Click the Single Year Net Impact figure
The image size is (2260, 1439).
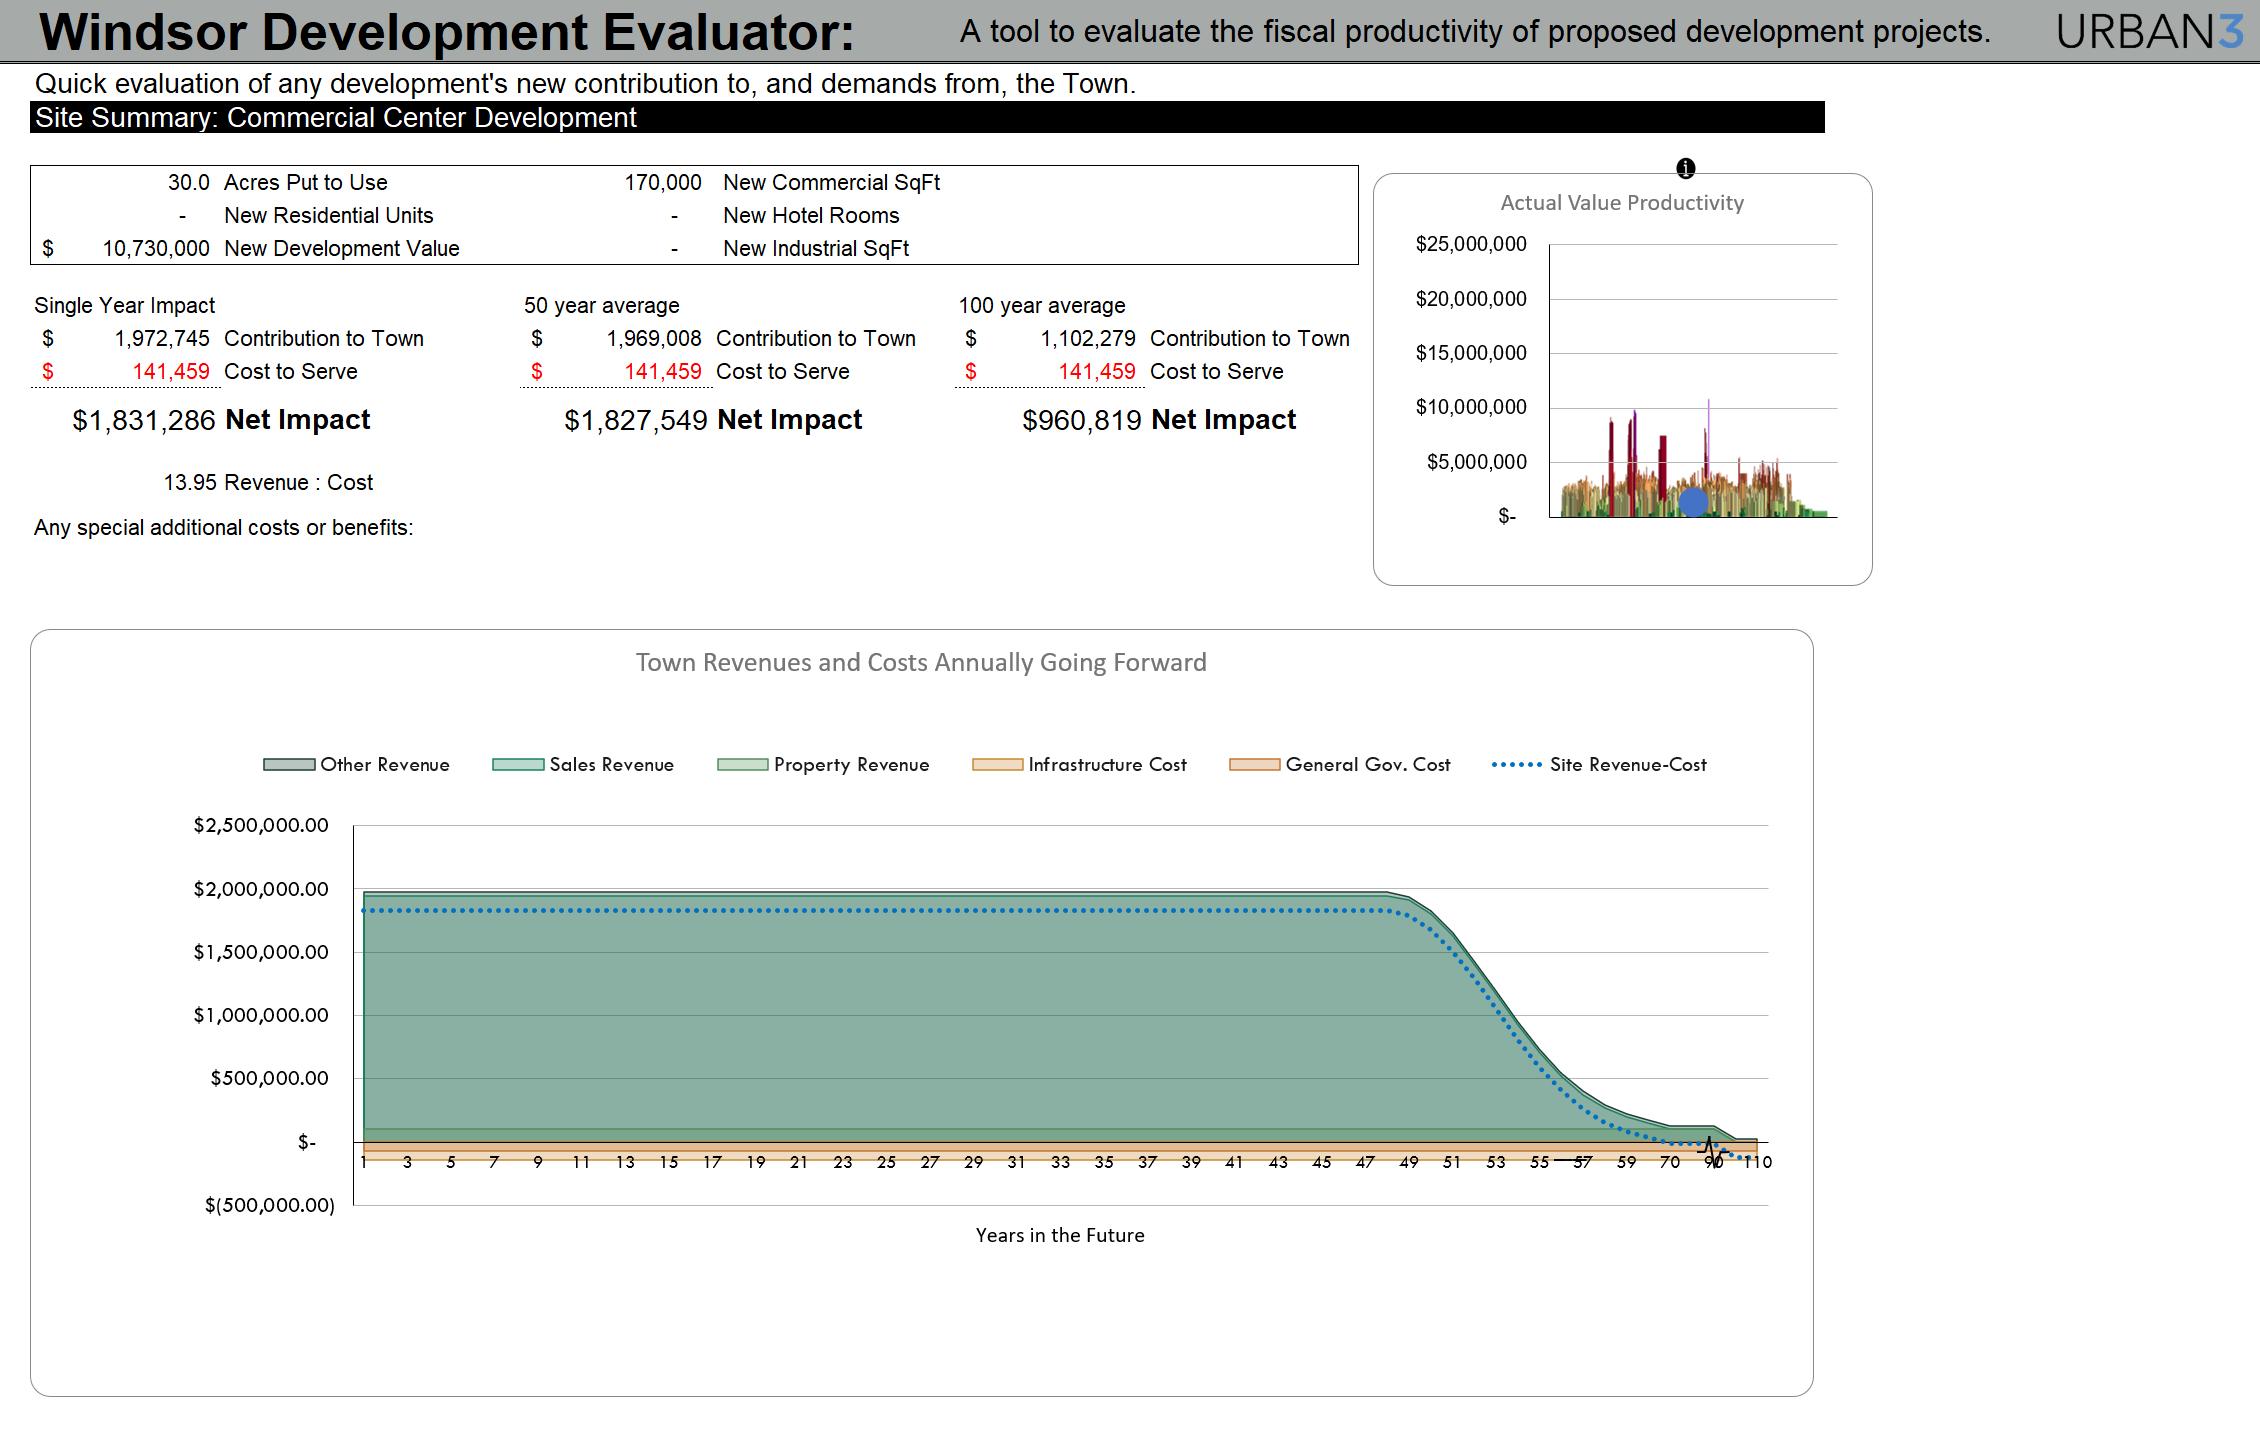[x=144, y=420]
